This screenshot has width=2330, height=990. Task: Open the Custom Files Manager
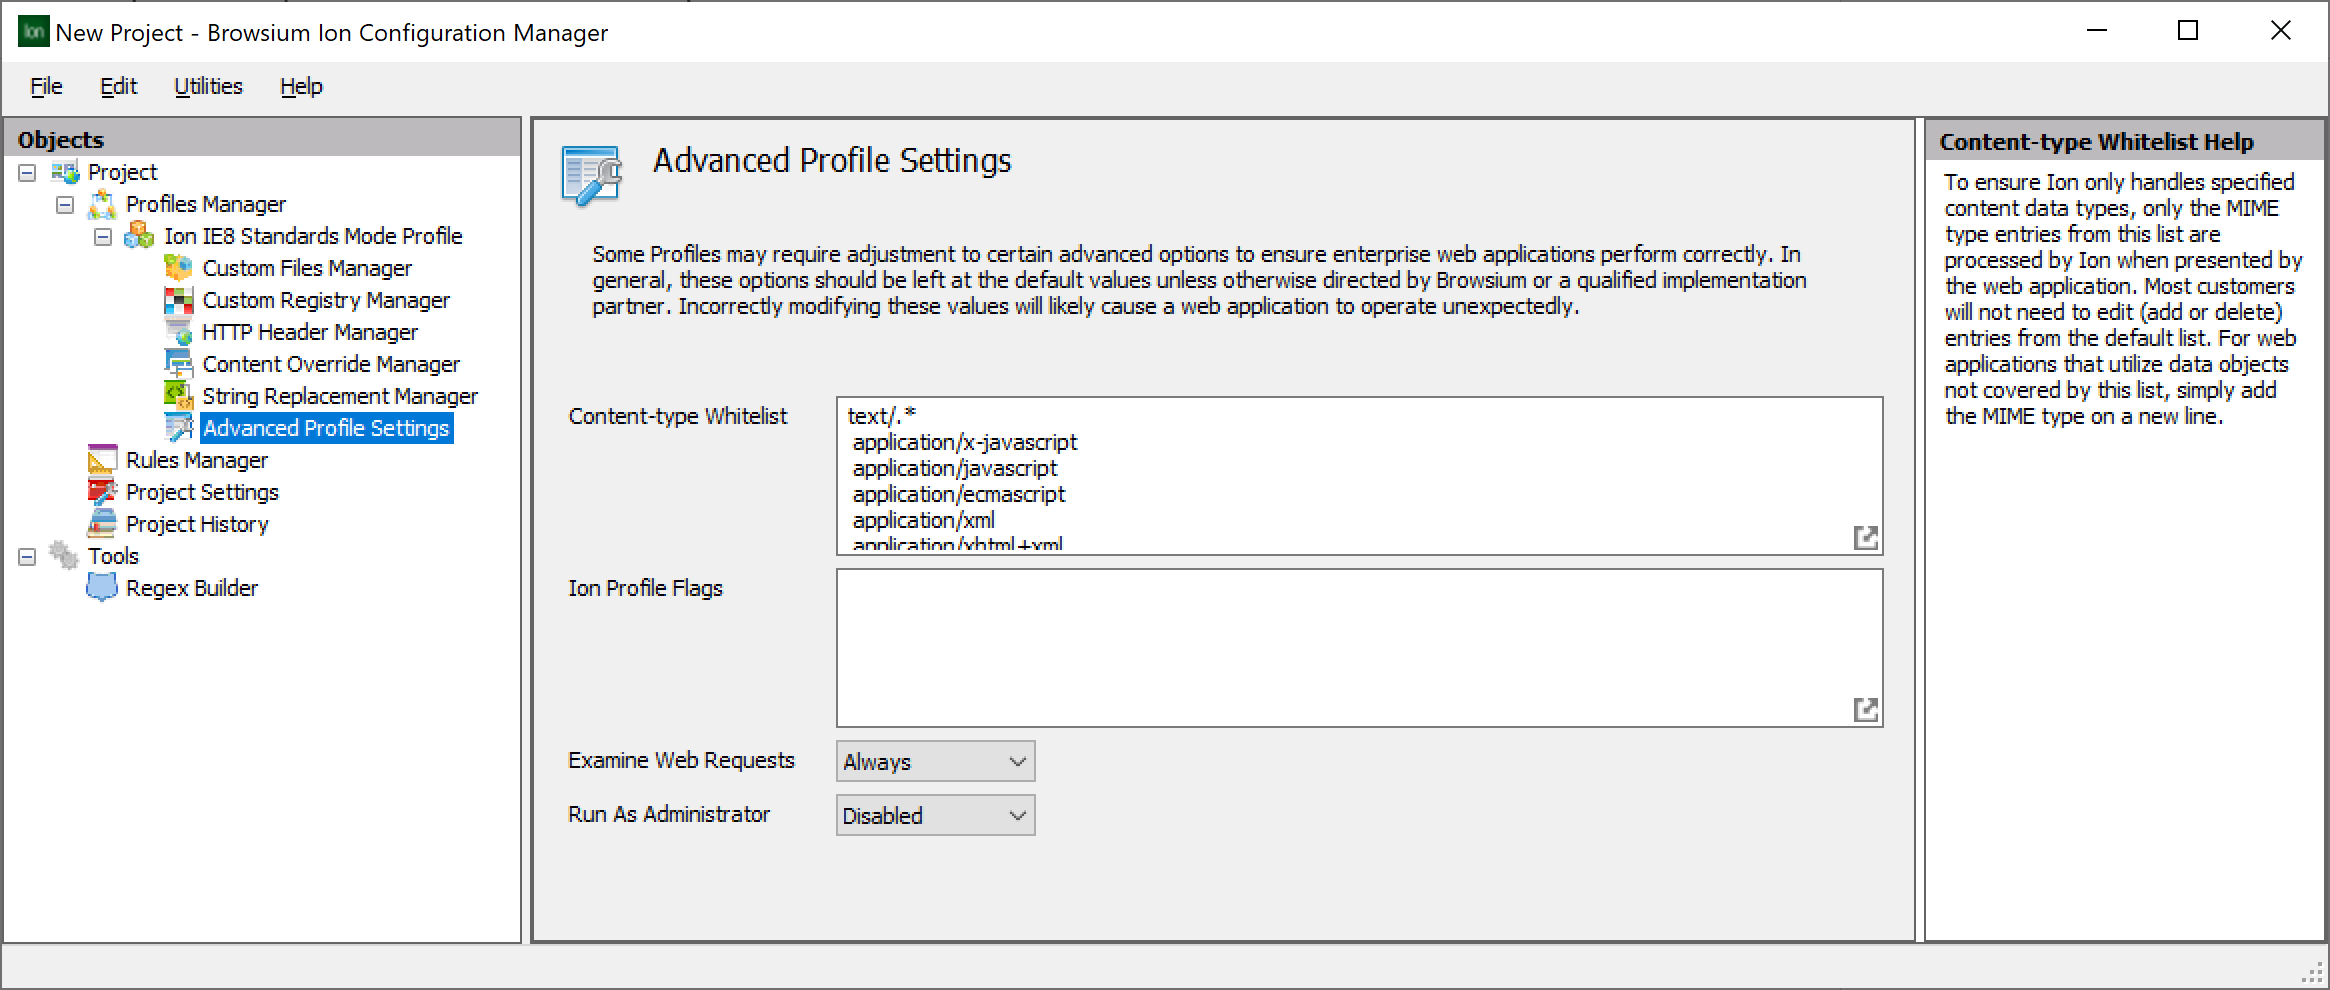tap(307, 267)
